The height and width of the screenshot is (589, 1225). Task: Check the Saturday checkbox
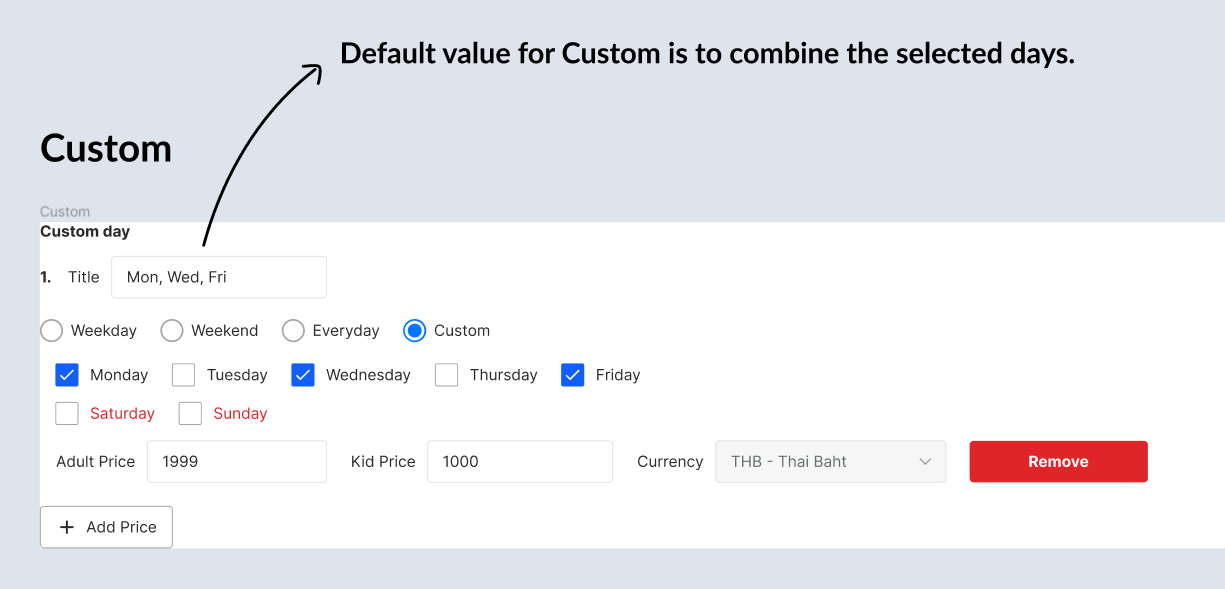pos(67,413)
